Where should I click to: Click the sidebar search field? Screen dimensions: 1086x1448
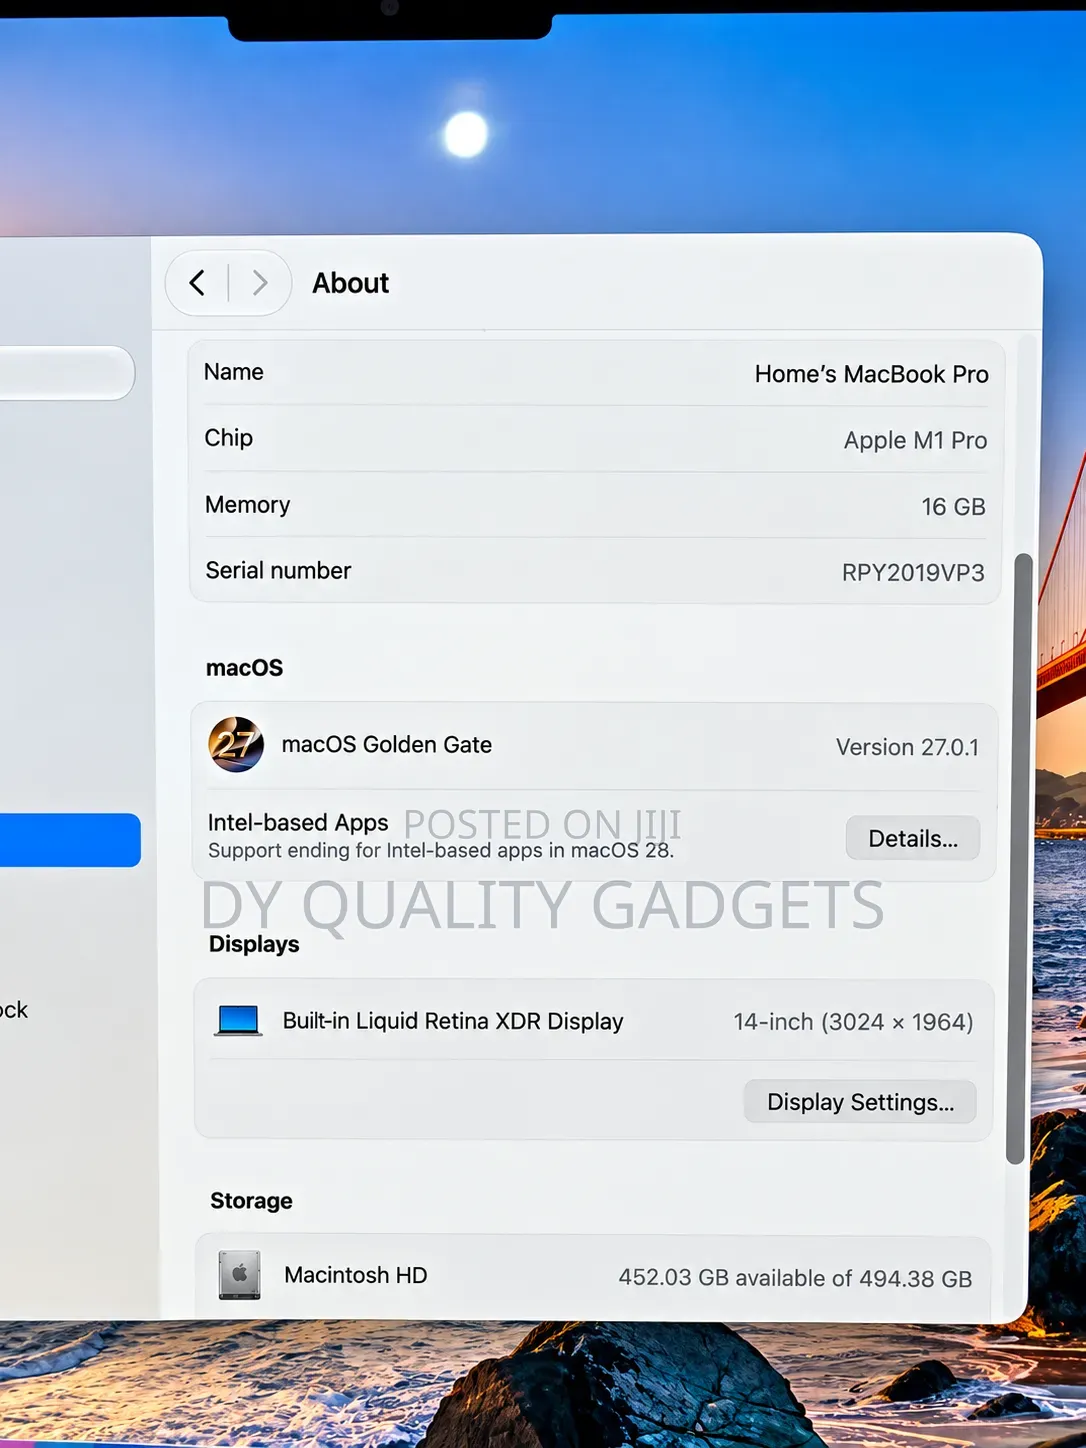coord(66,373)
